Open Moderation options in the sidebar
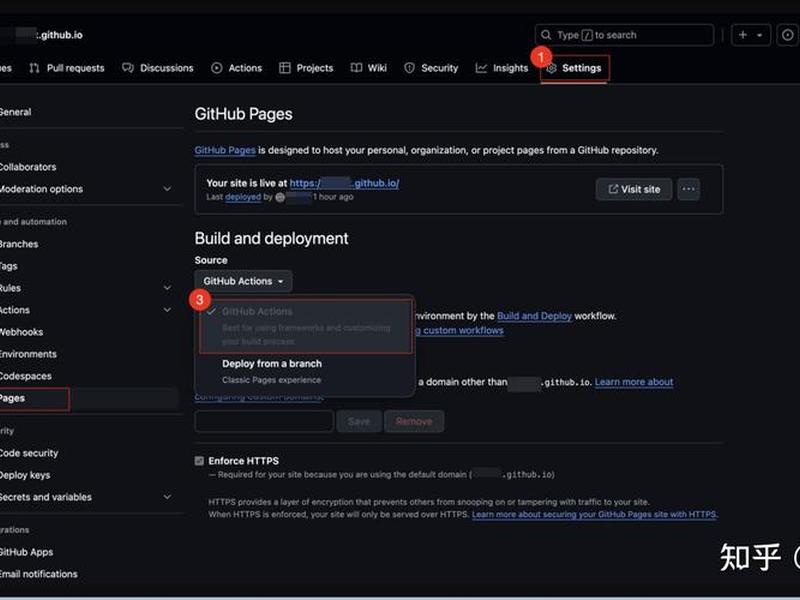This screenshot has width=800, height=600. click(41, 189)
